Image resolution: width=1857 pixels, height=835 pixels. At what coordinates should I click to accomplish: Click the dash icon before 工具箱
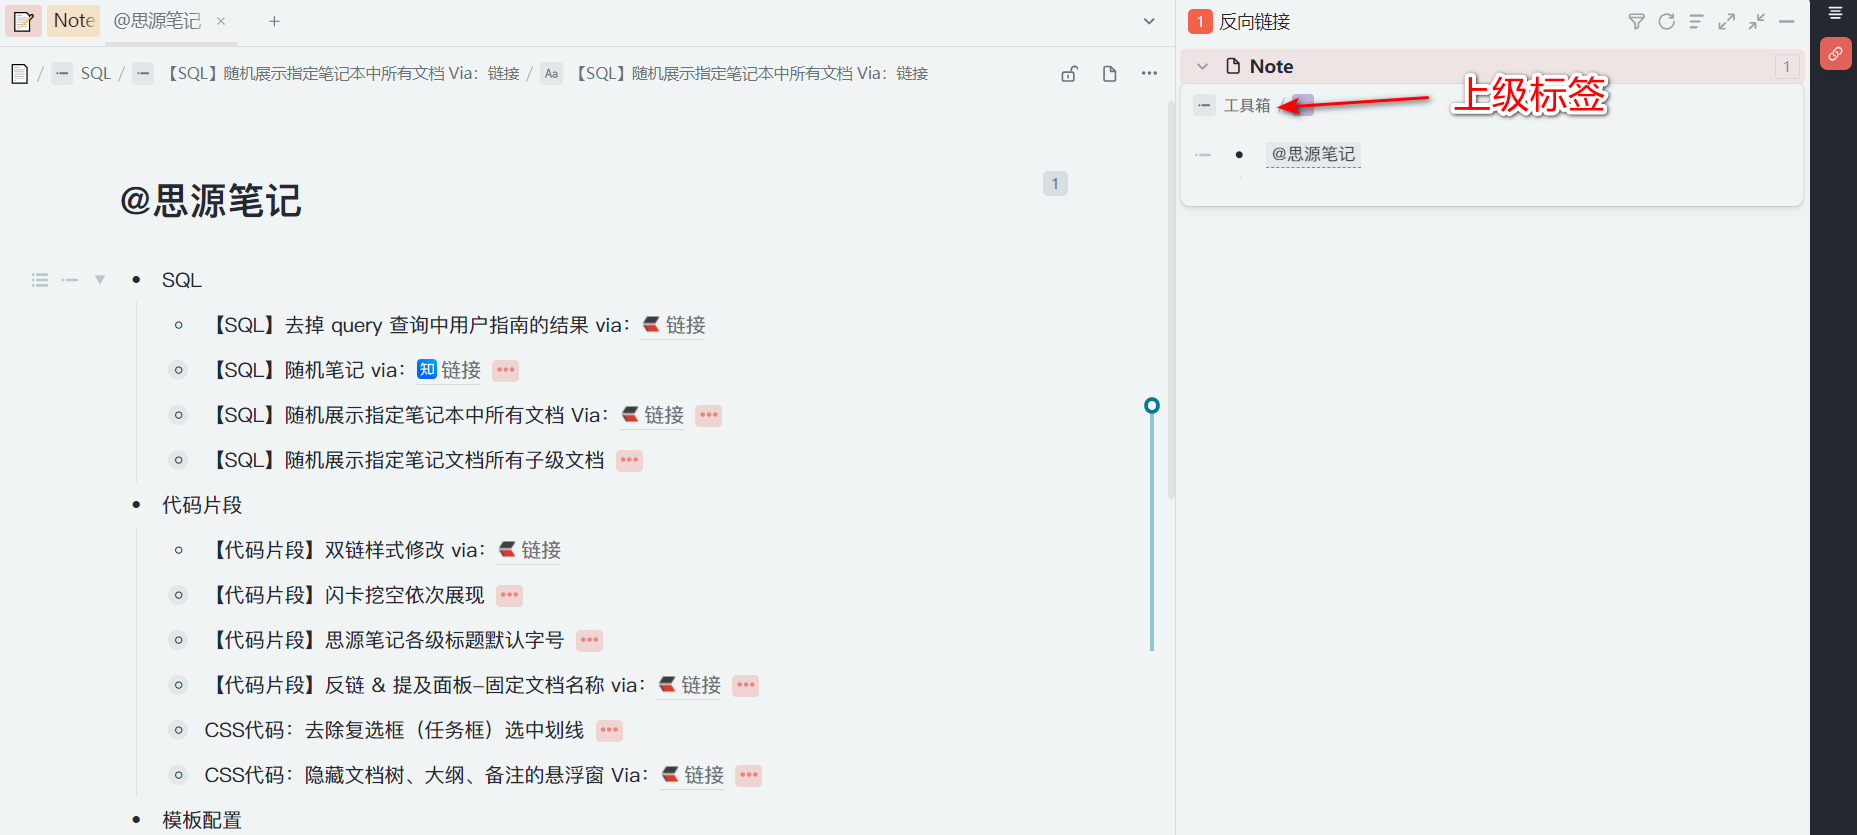(1204, 106)
